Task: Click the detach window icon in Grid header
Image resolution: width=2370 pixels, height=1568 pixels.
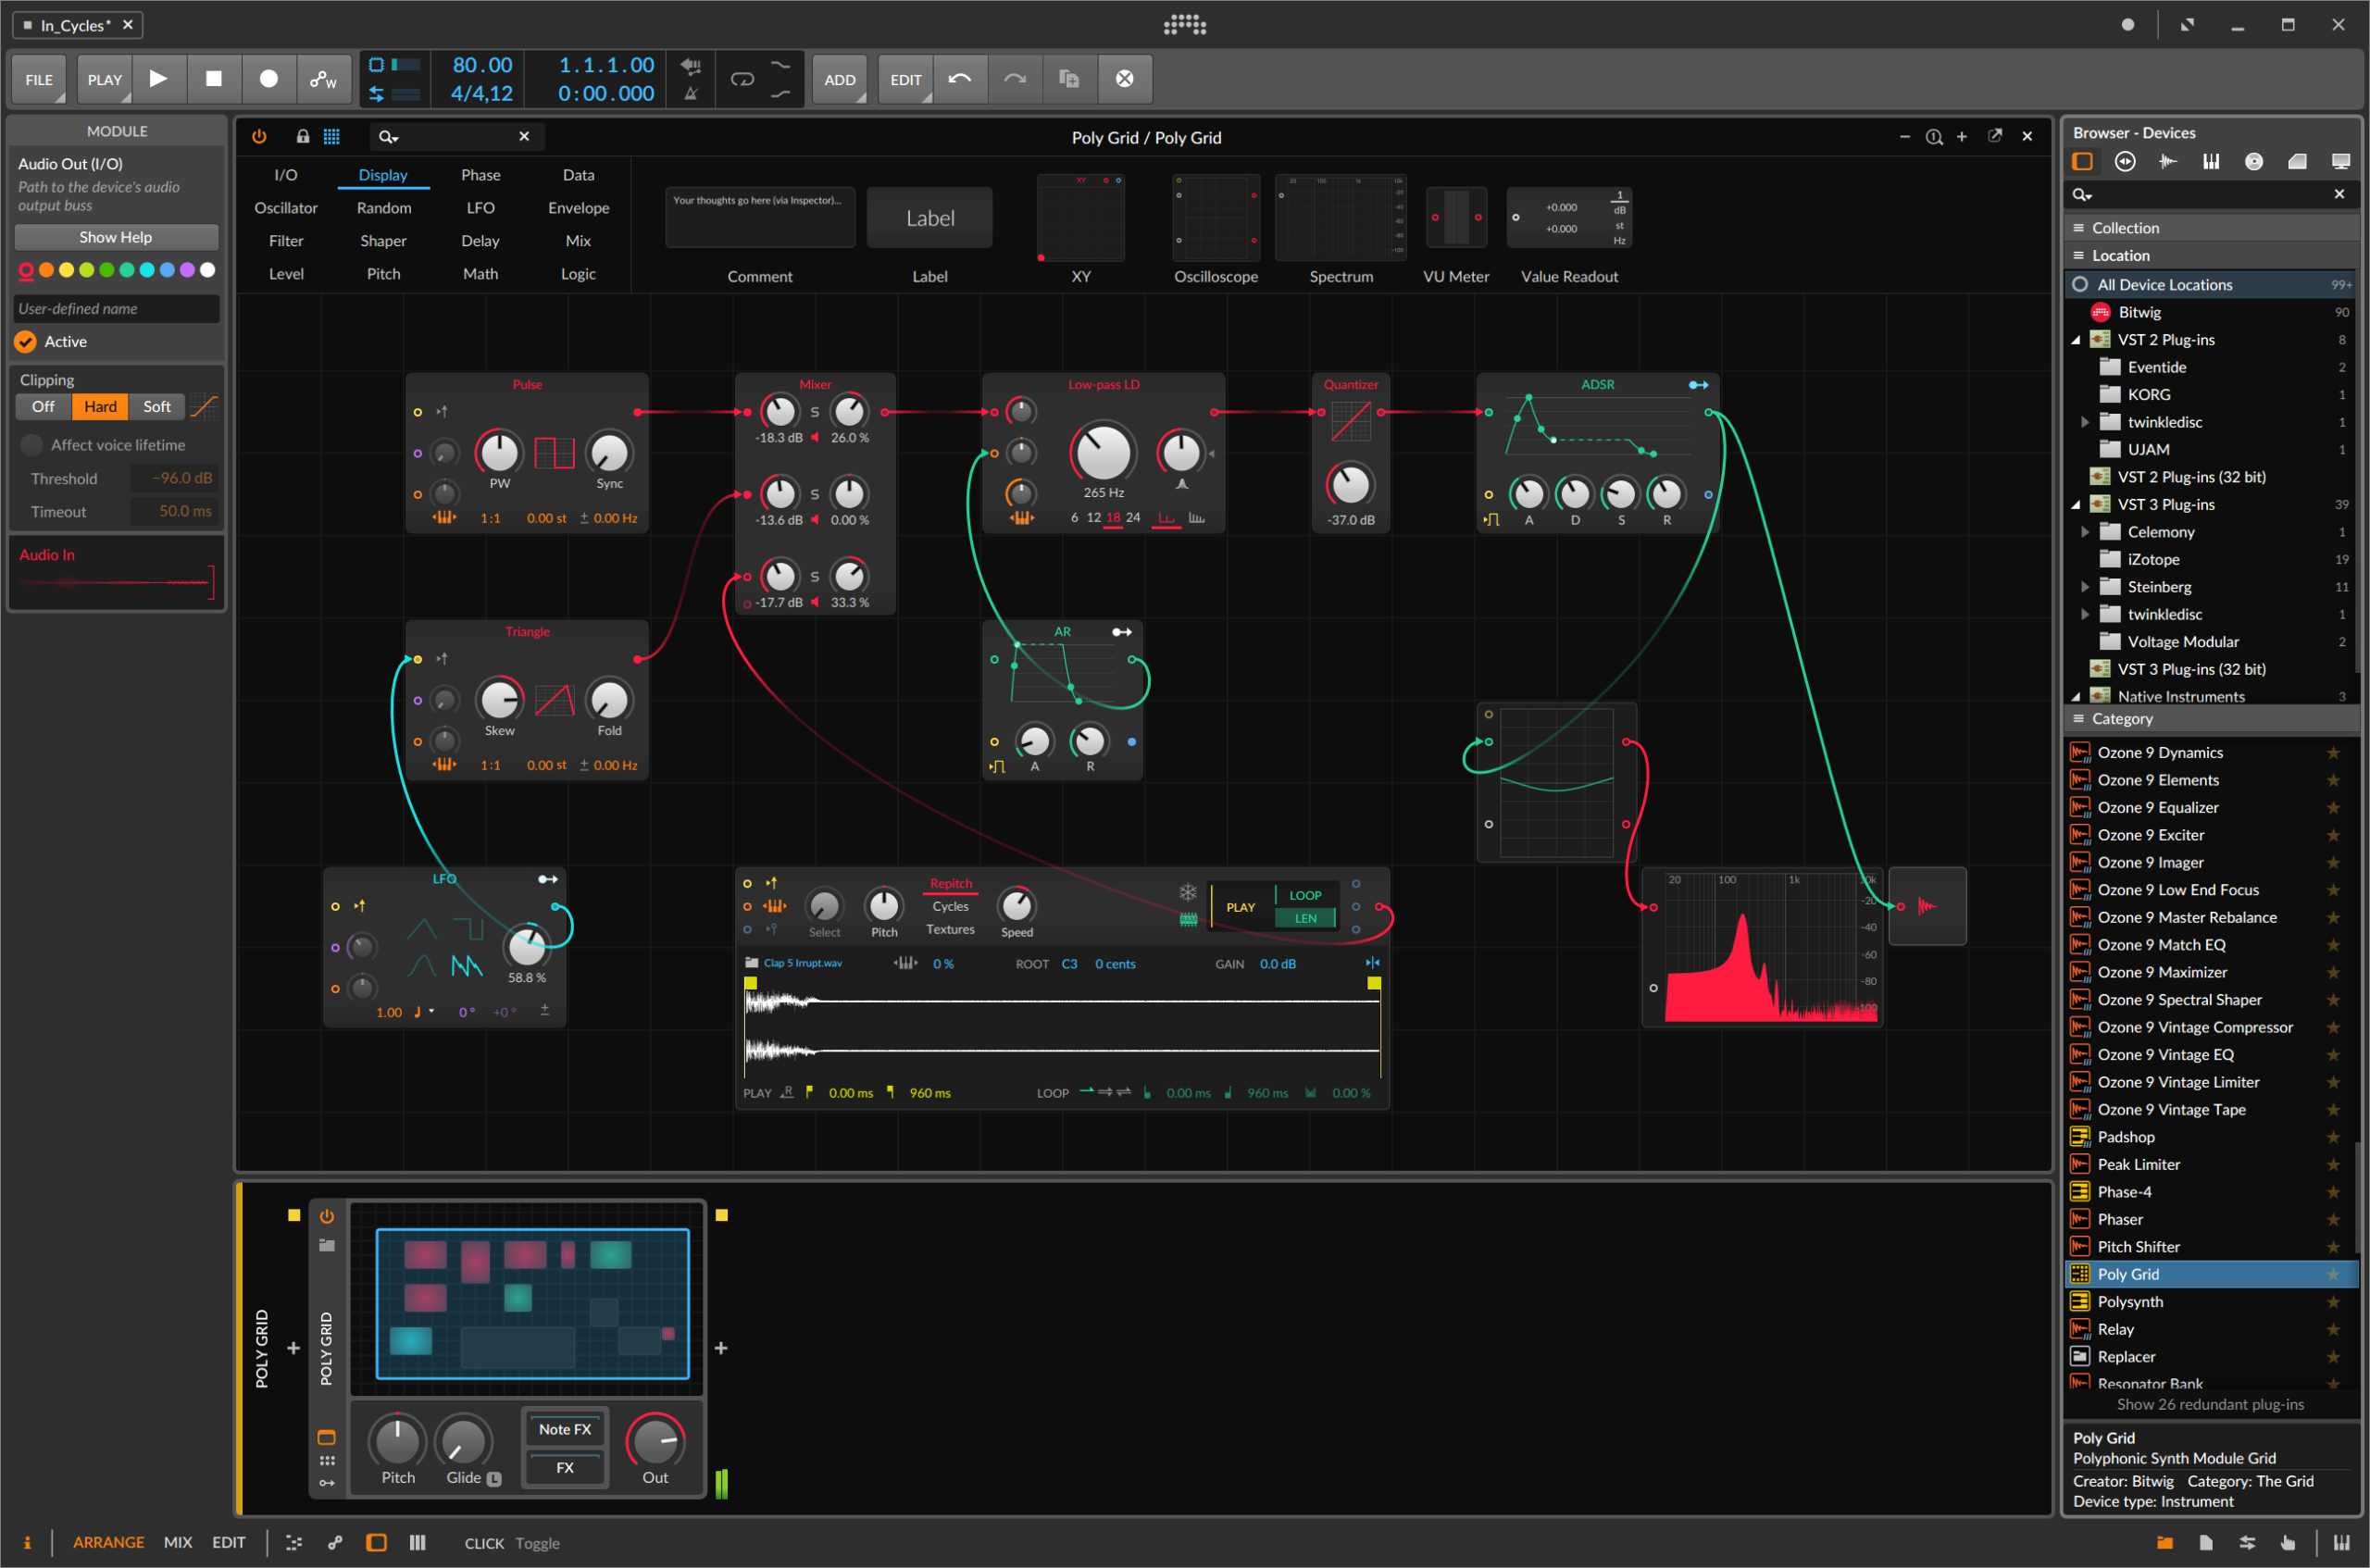Action: [x=1995, y=136]
